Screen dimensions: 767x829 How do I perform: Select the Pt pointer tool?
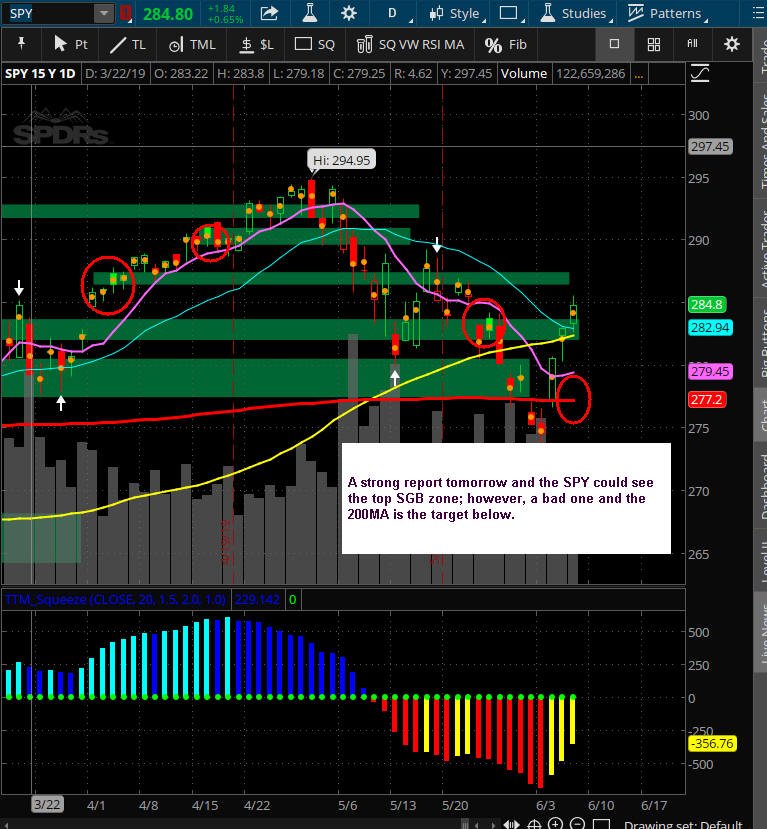[71, 44]
